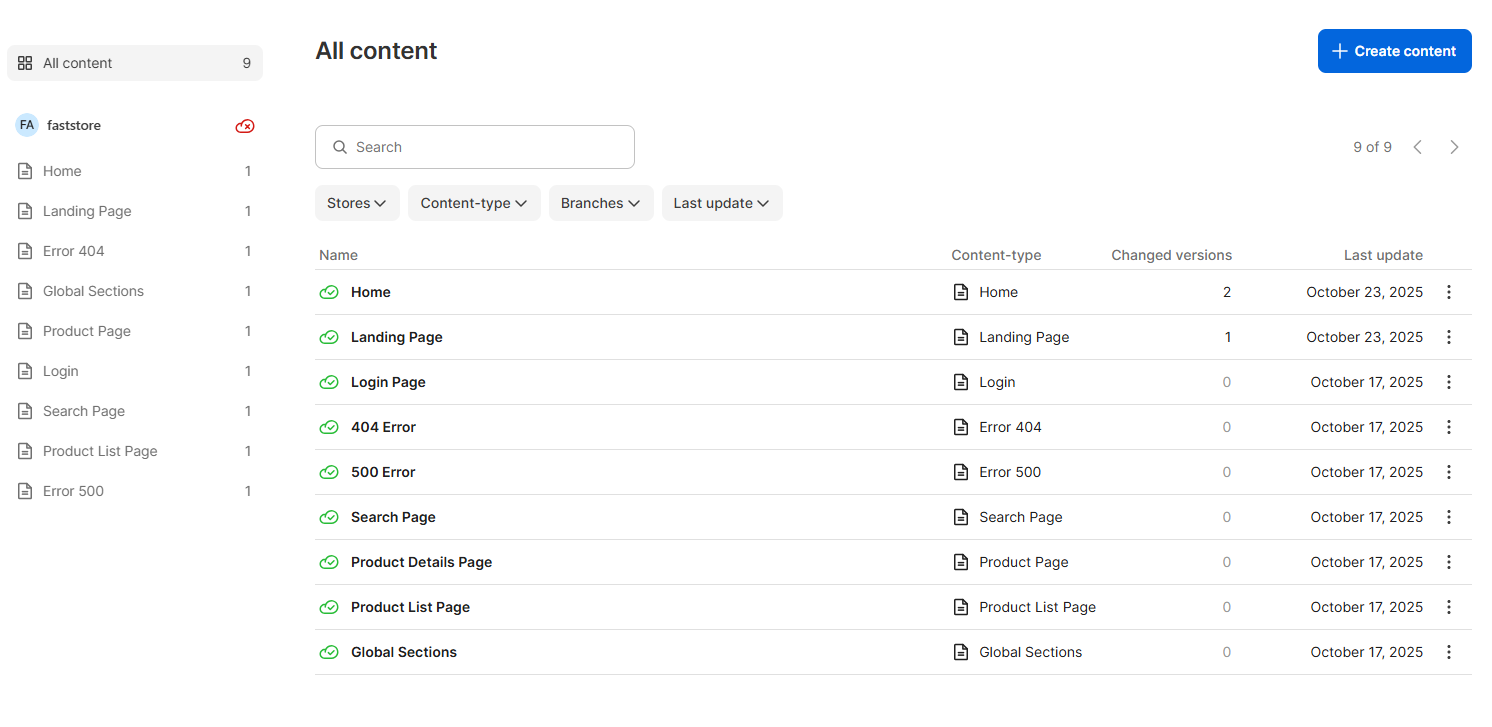Go to previous page with left chevron

pyautogui.click(x=1418, y=147)
